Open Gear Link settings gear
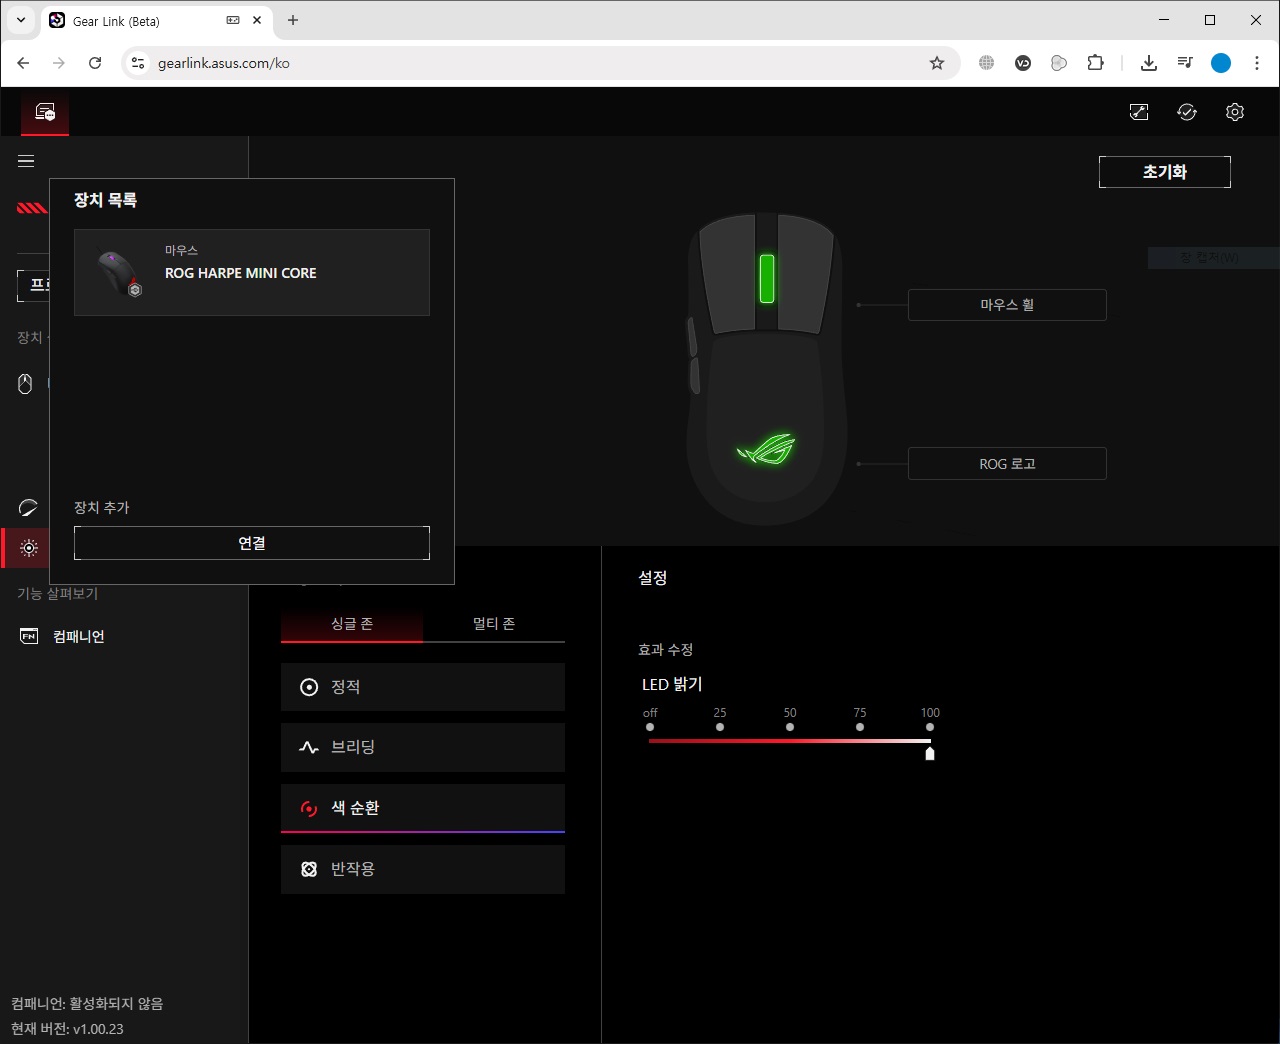The height and width of the screenshot is (1044, 1280). click(1235, 112)
